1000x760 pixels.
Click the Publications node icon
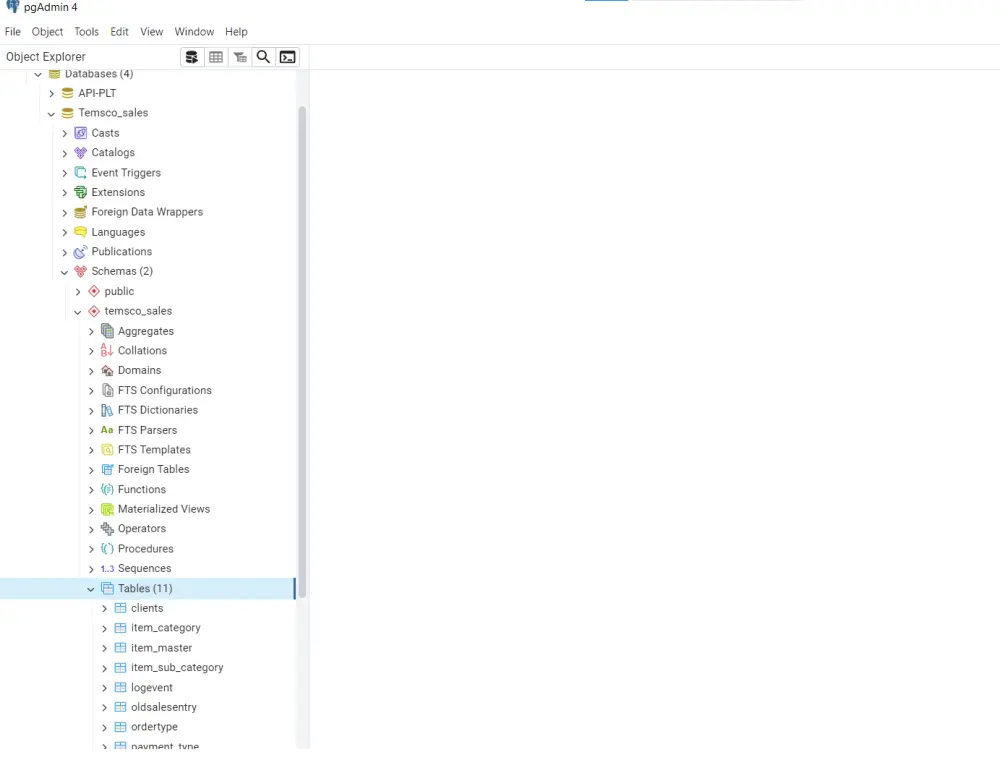pos(80,251)
